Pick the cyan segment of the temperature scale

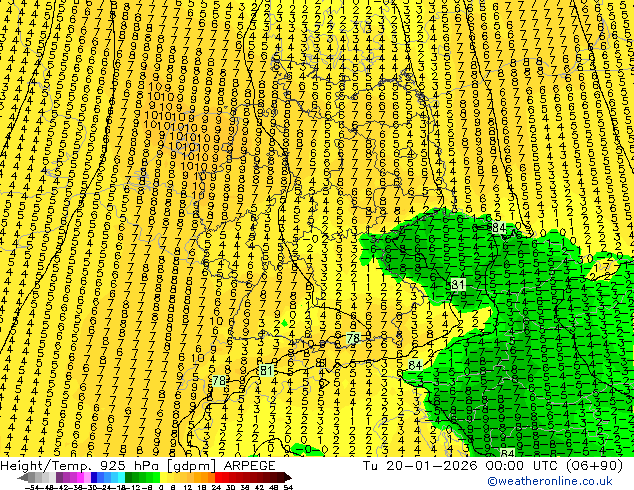click(122, 478)
